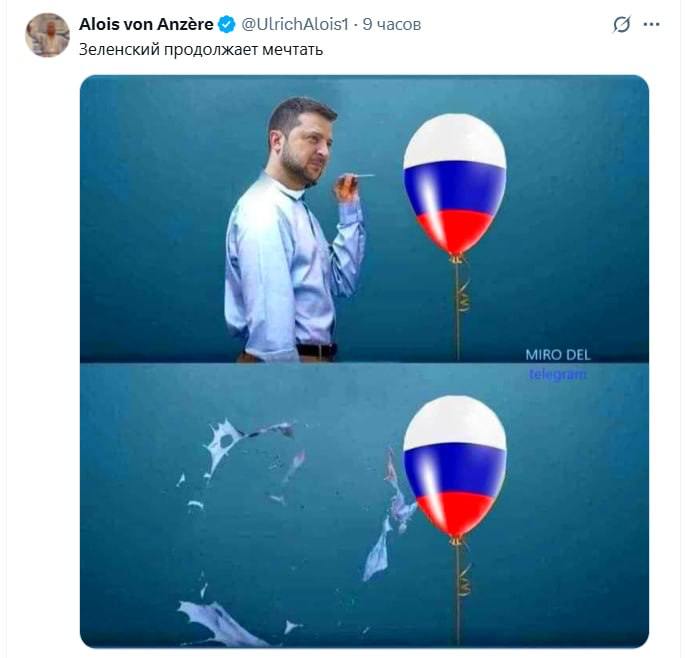Click the Alois von Anzère profile avatar
This screenshot has height=658, width=685.
tap(47, 35)
